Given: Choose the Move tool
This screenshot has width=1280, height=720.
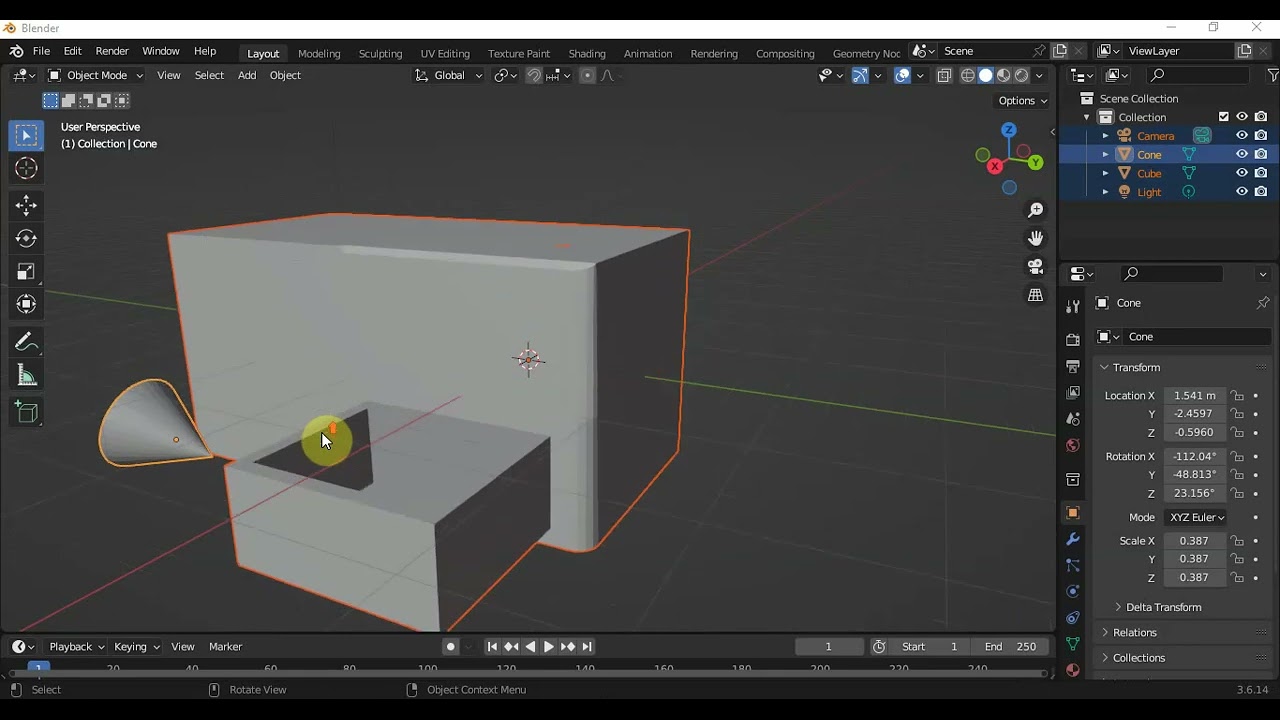Looking at the screenshot, I should [27, 205].
